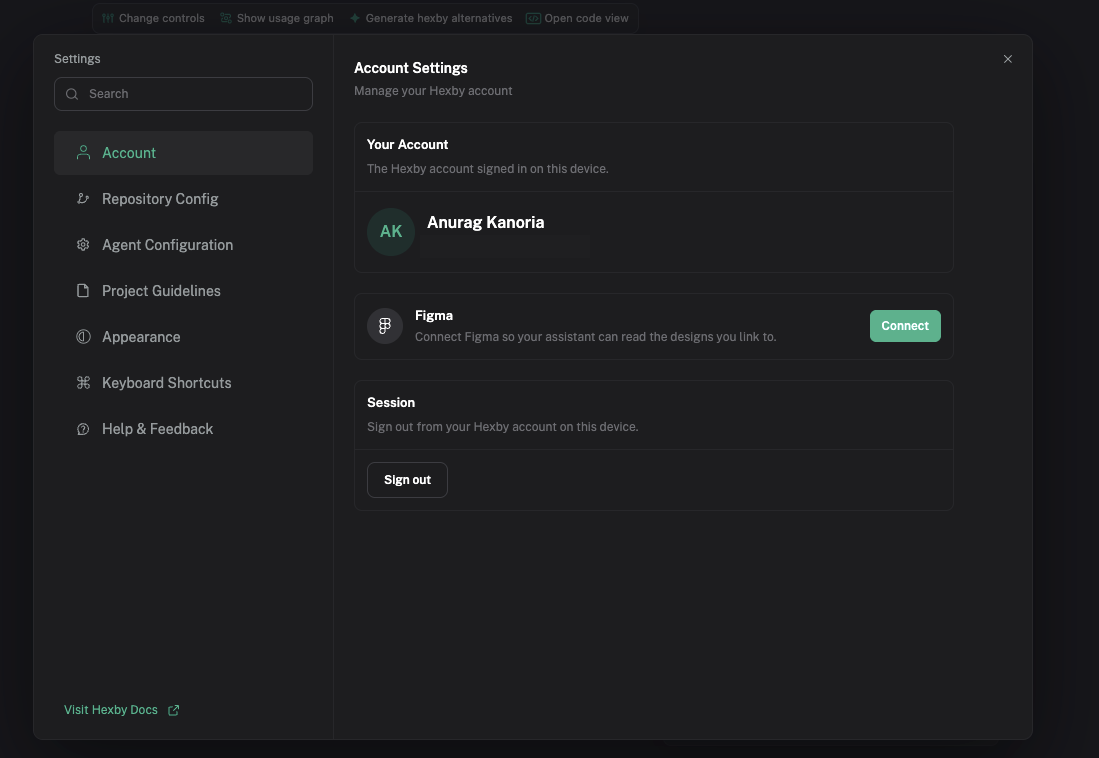Click the magnifier icon in Search box
1099x758 pixels.
click(x=71, y=94)
